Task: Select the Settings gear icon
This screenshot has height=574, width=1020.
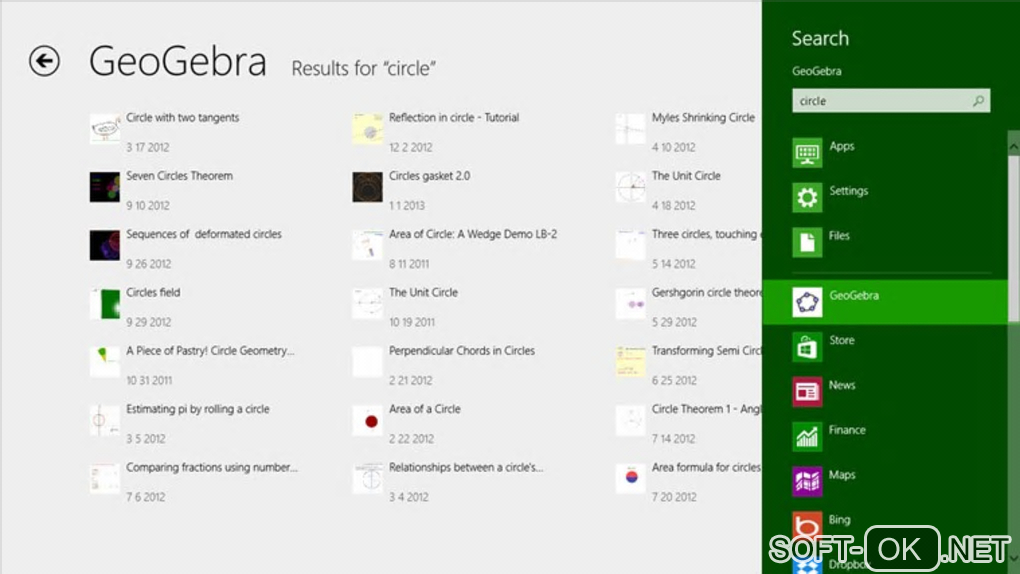Action: pyautogui.click(x=807, y=197)
